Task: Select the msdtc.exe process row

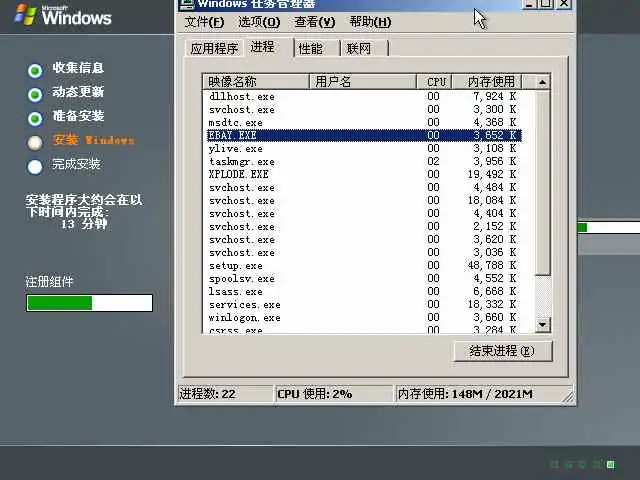Action: (364, 122)
